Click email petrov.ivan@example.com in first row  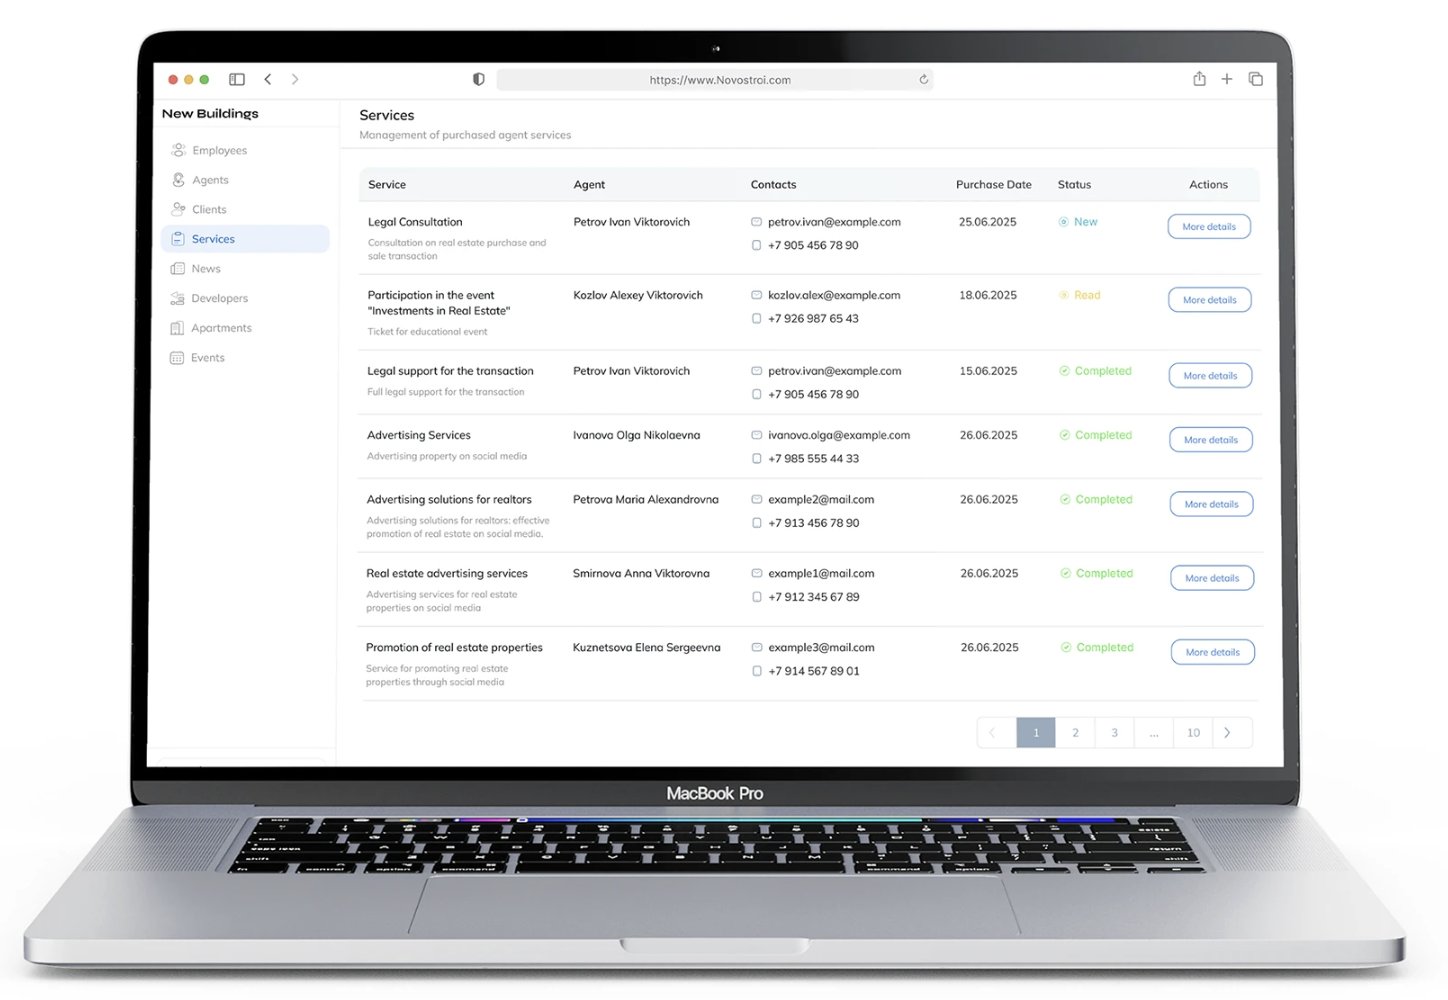tap(834, 222)
